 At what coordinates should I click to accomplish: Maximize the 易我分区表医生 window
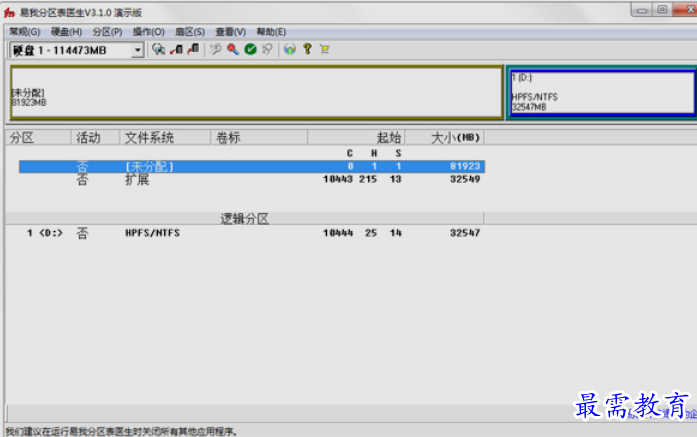[x=662, y=10]
